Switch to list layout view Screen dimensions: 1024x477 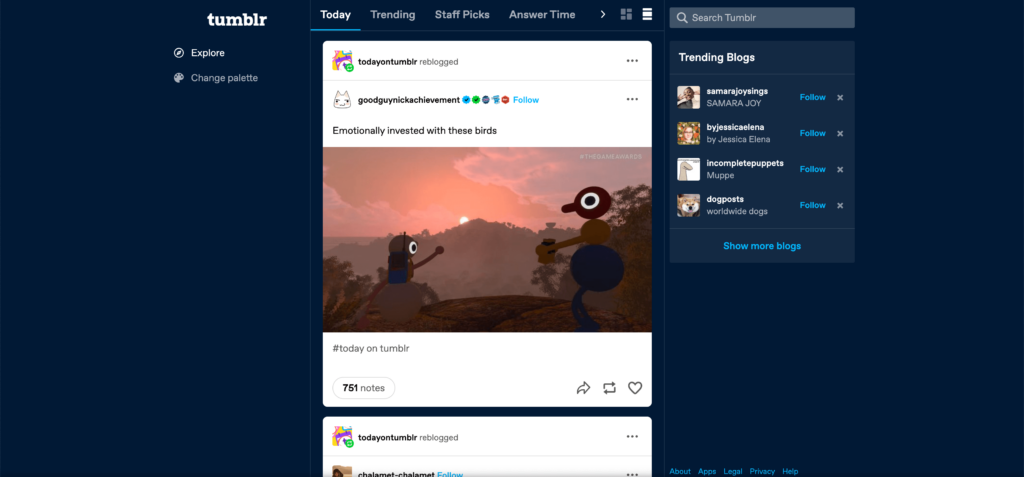click(647, 14)
